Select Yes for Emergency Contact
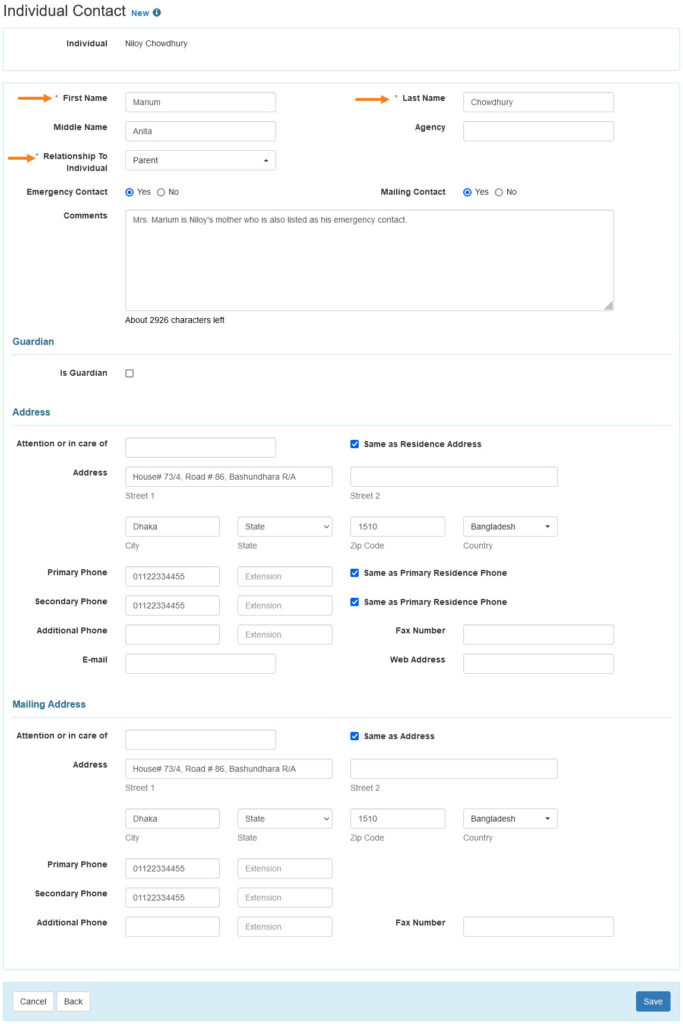This screenshot has width=683, height=1024. [130, 192]
